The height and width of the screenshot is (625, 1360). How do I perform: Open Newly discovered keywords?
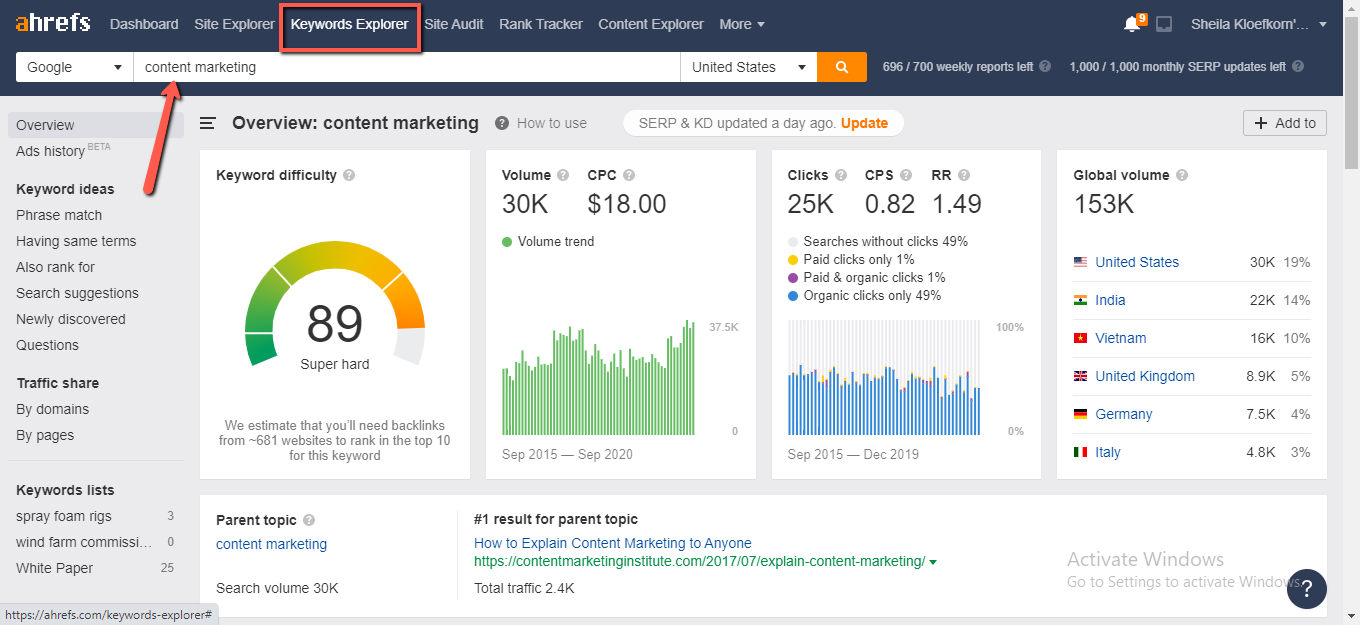coord(71,319)
